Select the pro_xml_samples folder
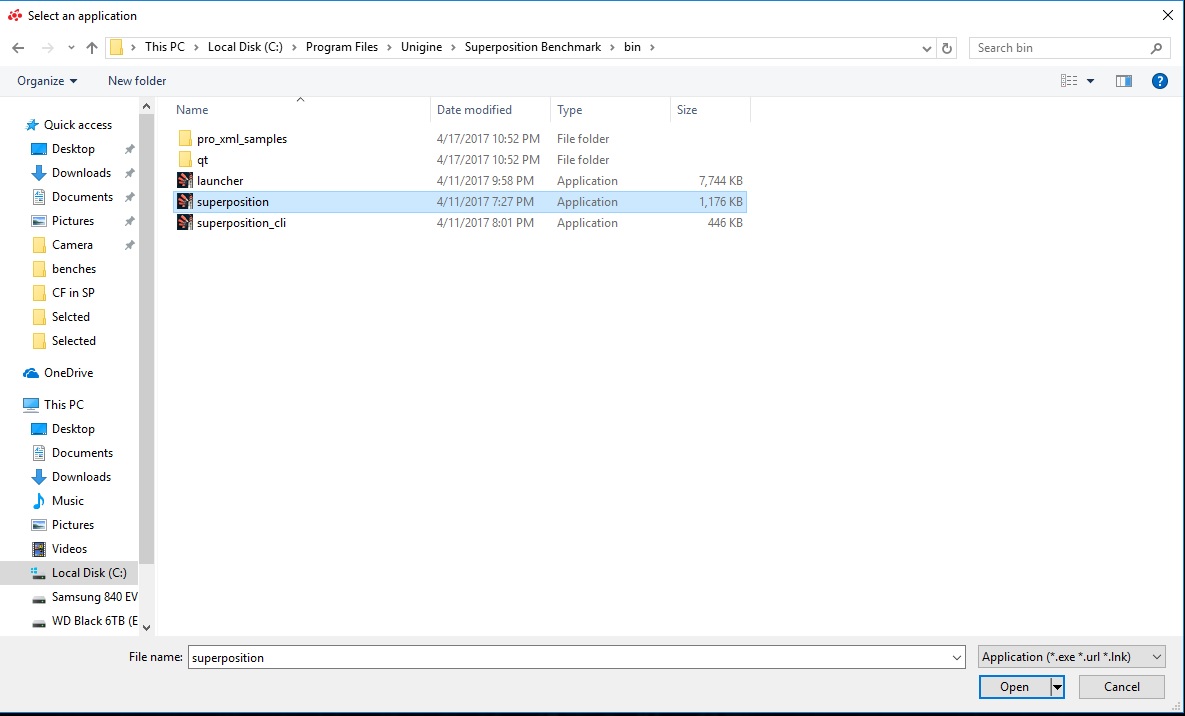 tap(242, 138)
